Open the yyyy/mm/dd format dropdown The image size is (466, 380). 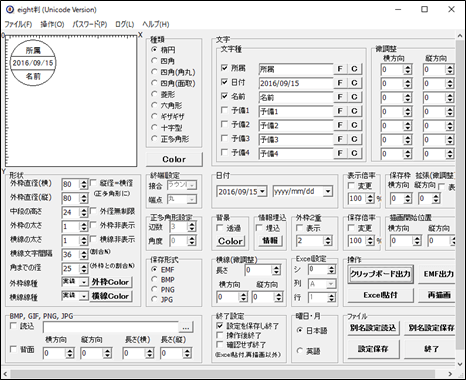[328, 191]
